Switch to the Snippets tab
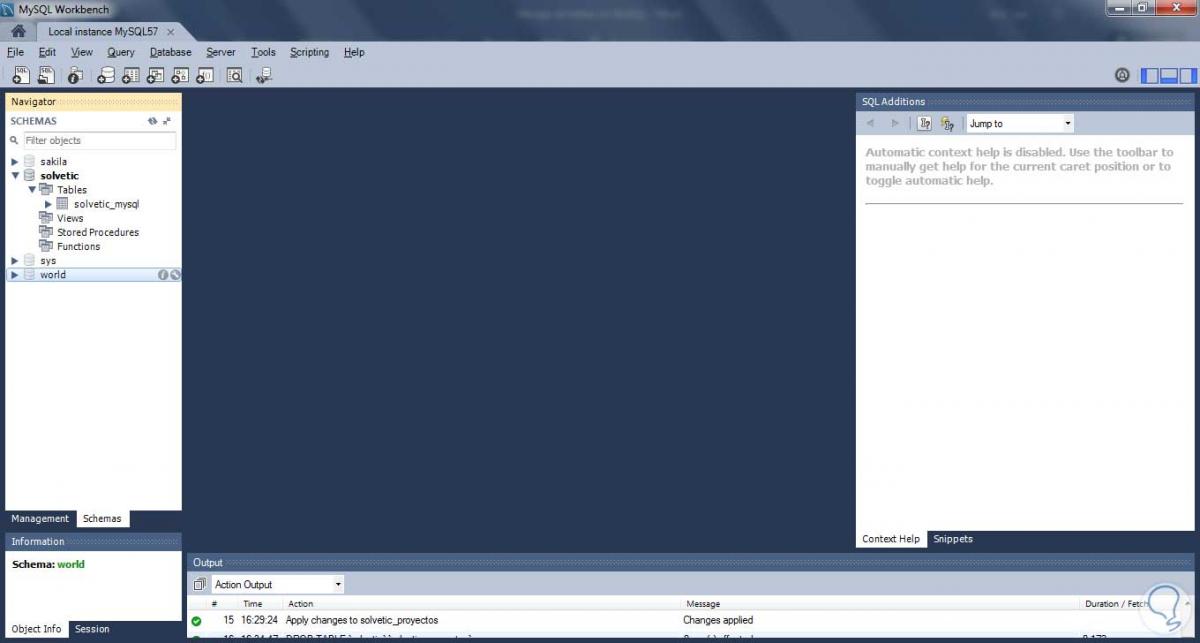 [x=952, y=539]
